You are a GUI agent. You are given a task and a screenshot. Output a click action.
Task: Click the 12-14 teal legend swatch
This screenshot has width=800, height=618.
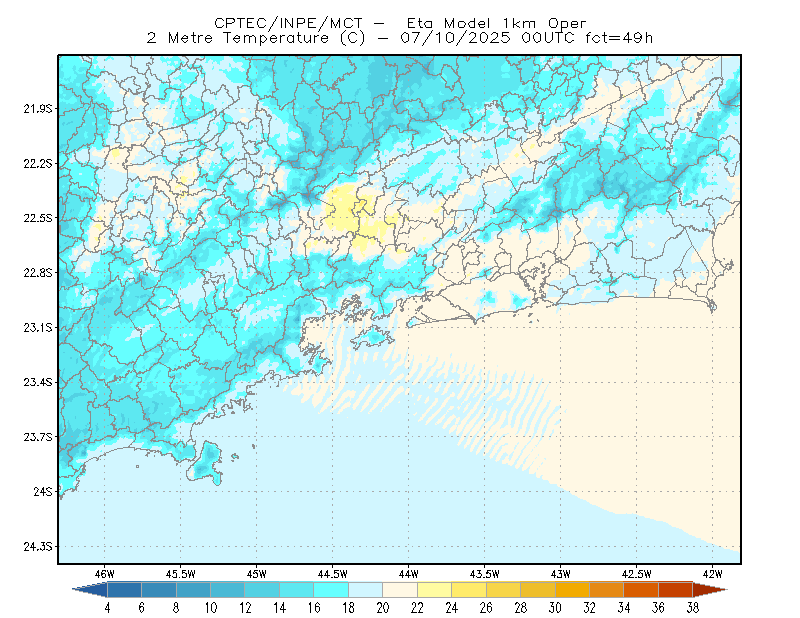click(x=262, y=590)
